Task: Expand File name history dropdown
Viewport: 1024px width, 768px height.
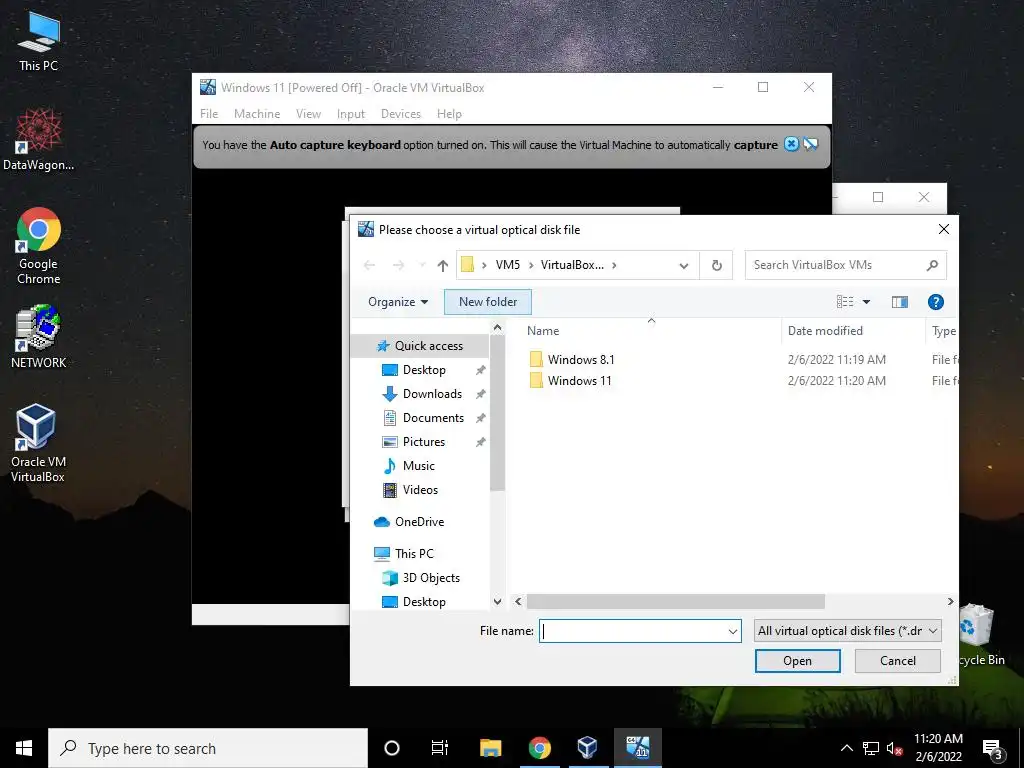Action: point(732,632)
